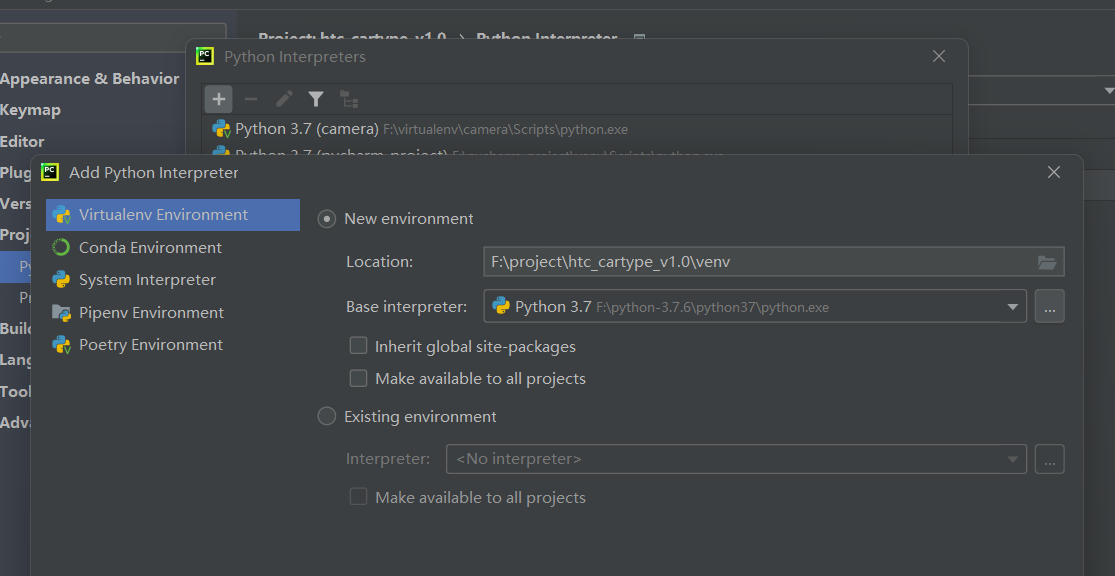Add a new interpreter using the plus icon
The height and width of the screenshot is (576, 1115).
pos(218,99)
